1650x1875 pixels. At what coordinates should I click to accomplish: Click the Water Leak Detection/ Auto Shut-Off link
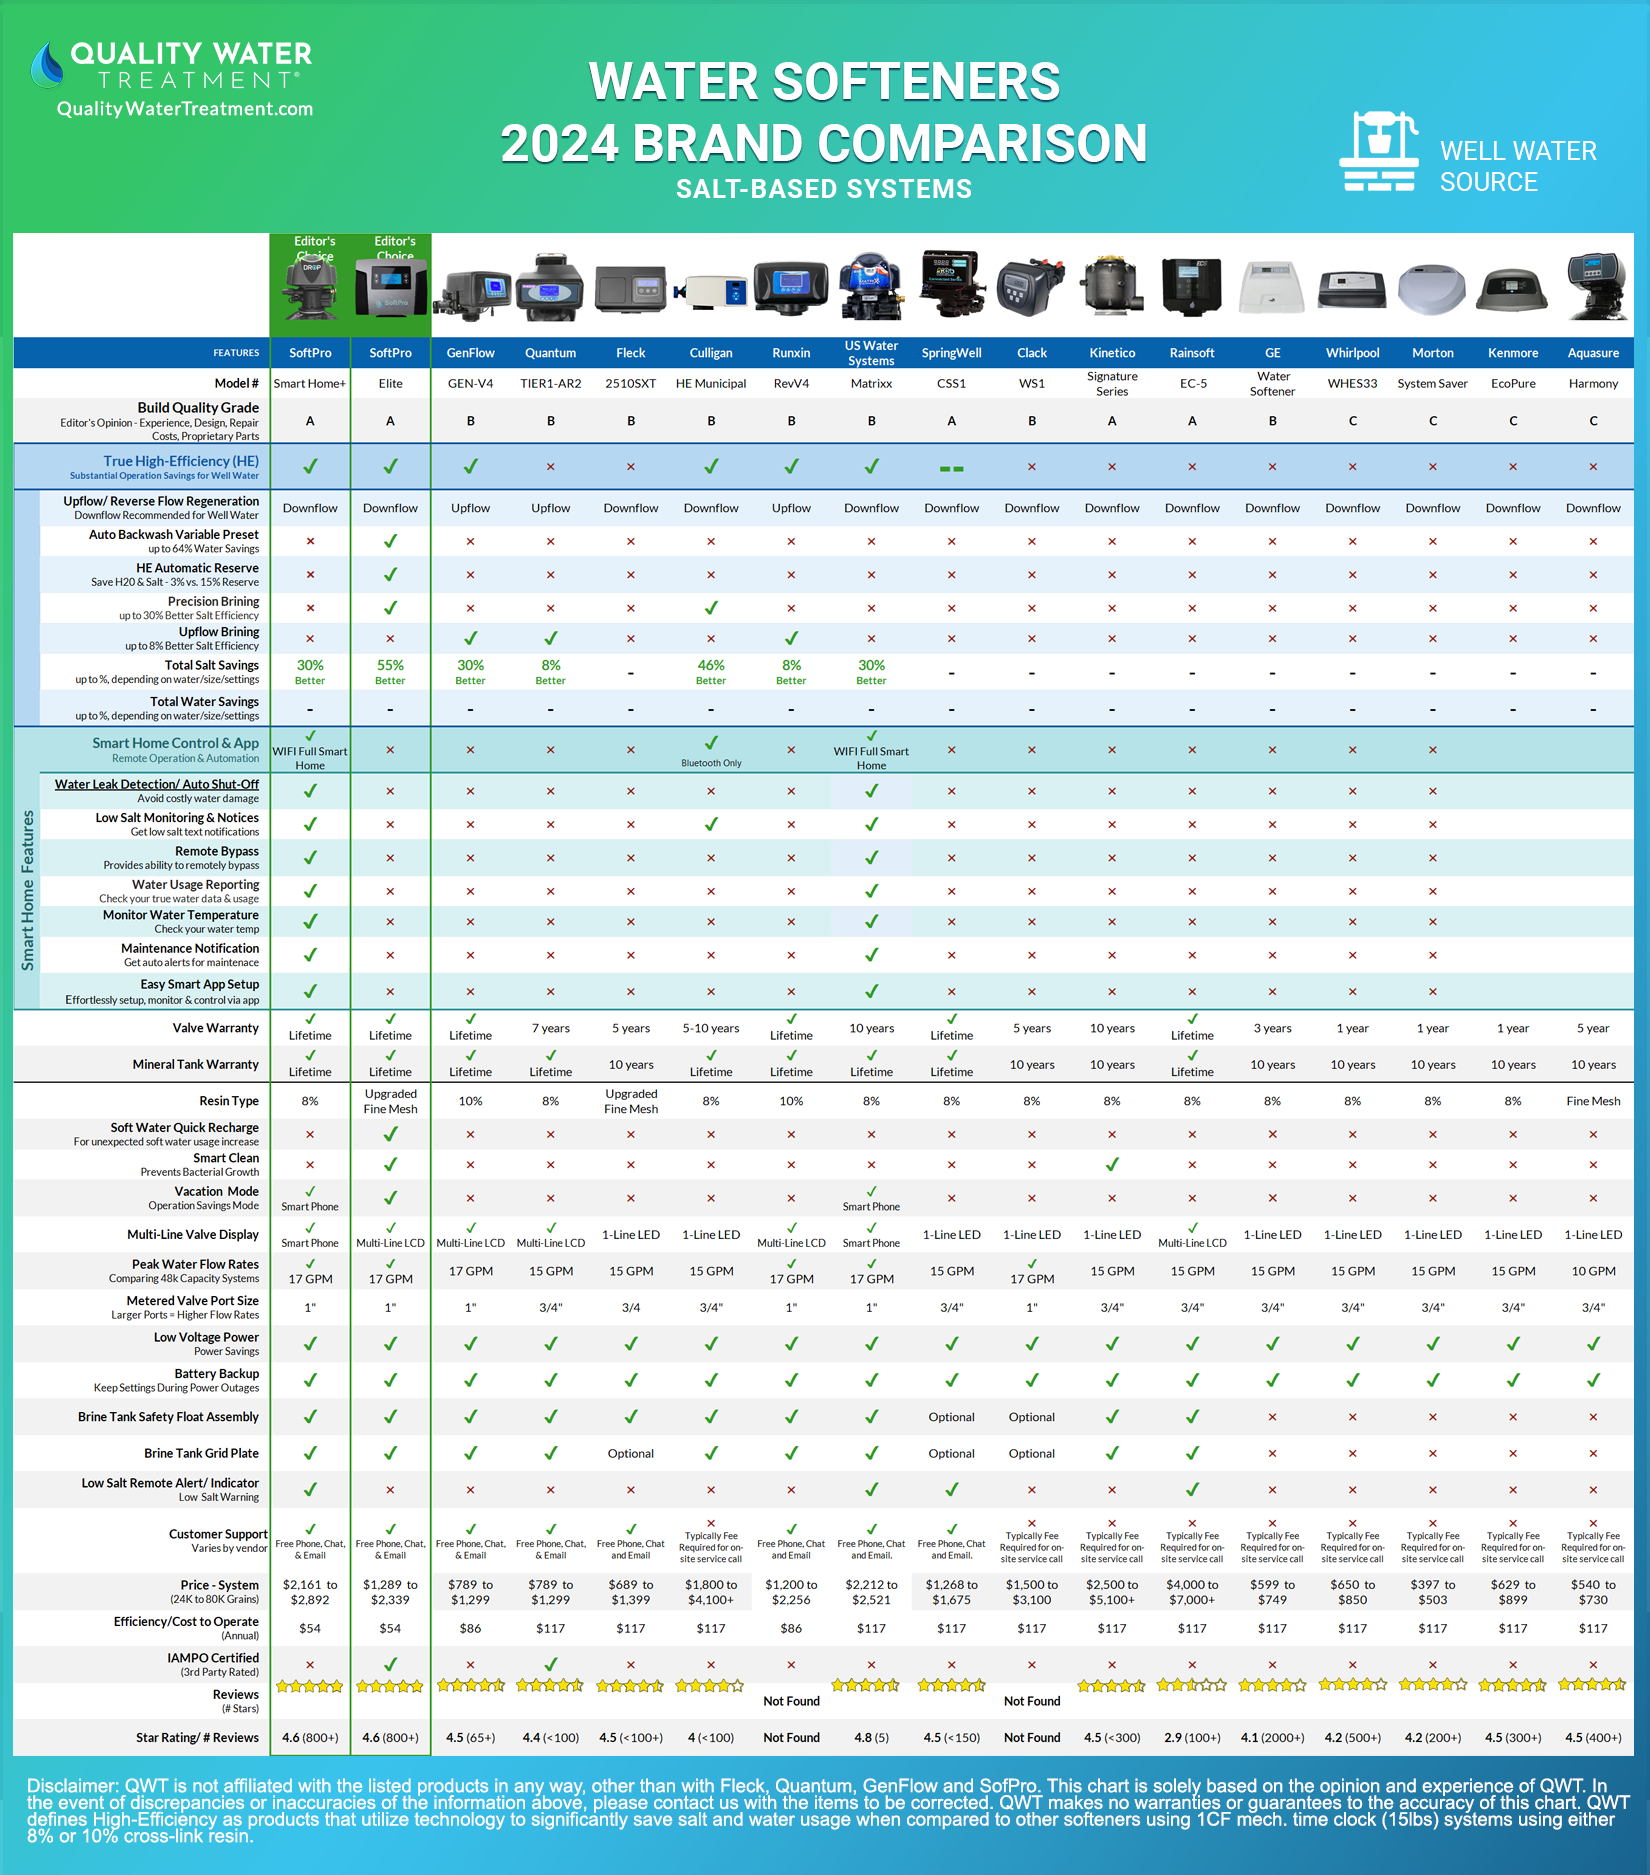pos(157,784)
